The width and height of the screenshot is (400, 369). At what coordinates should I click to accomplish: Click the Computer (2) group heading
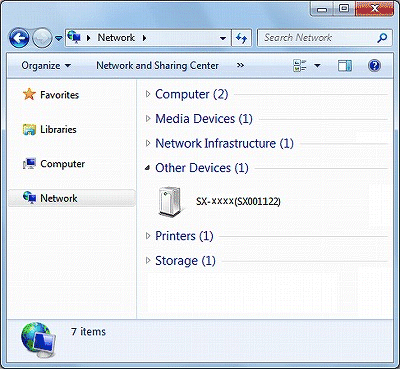(x=192, y=94)
